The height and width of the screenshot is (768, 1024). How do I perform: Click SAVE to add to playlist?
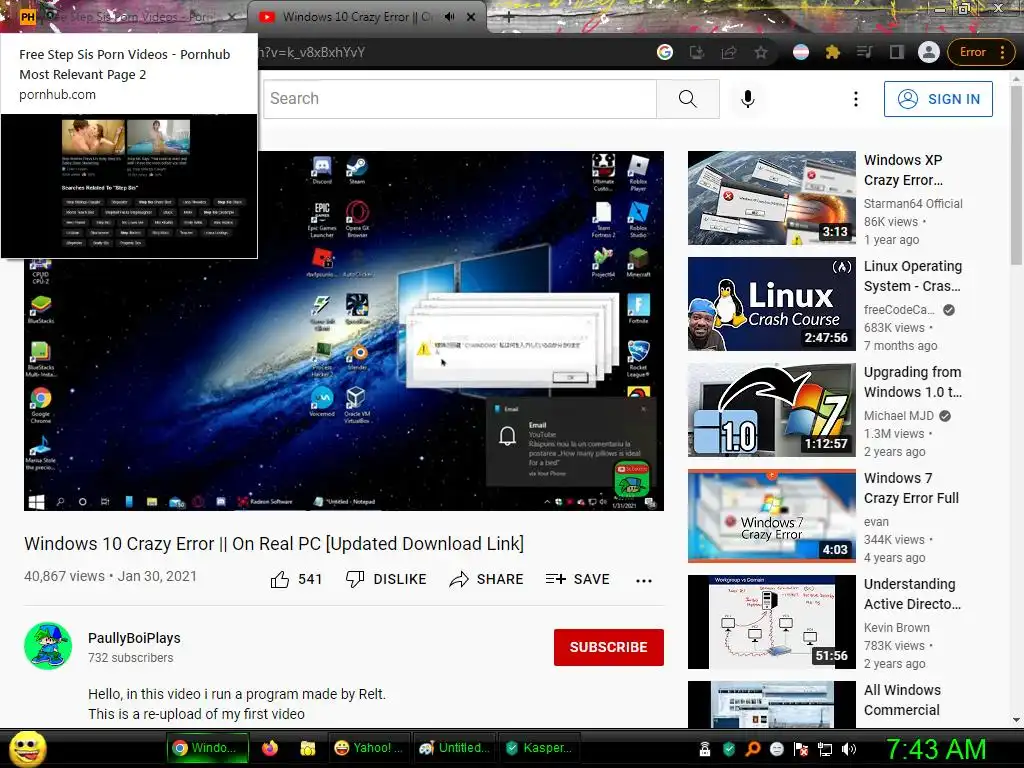[577, 579]
